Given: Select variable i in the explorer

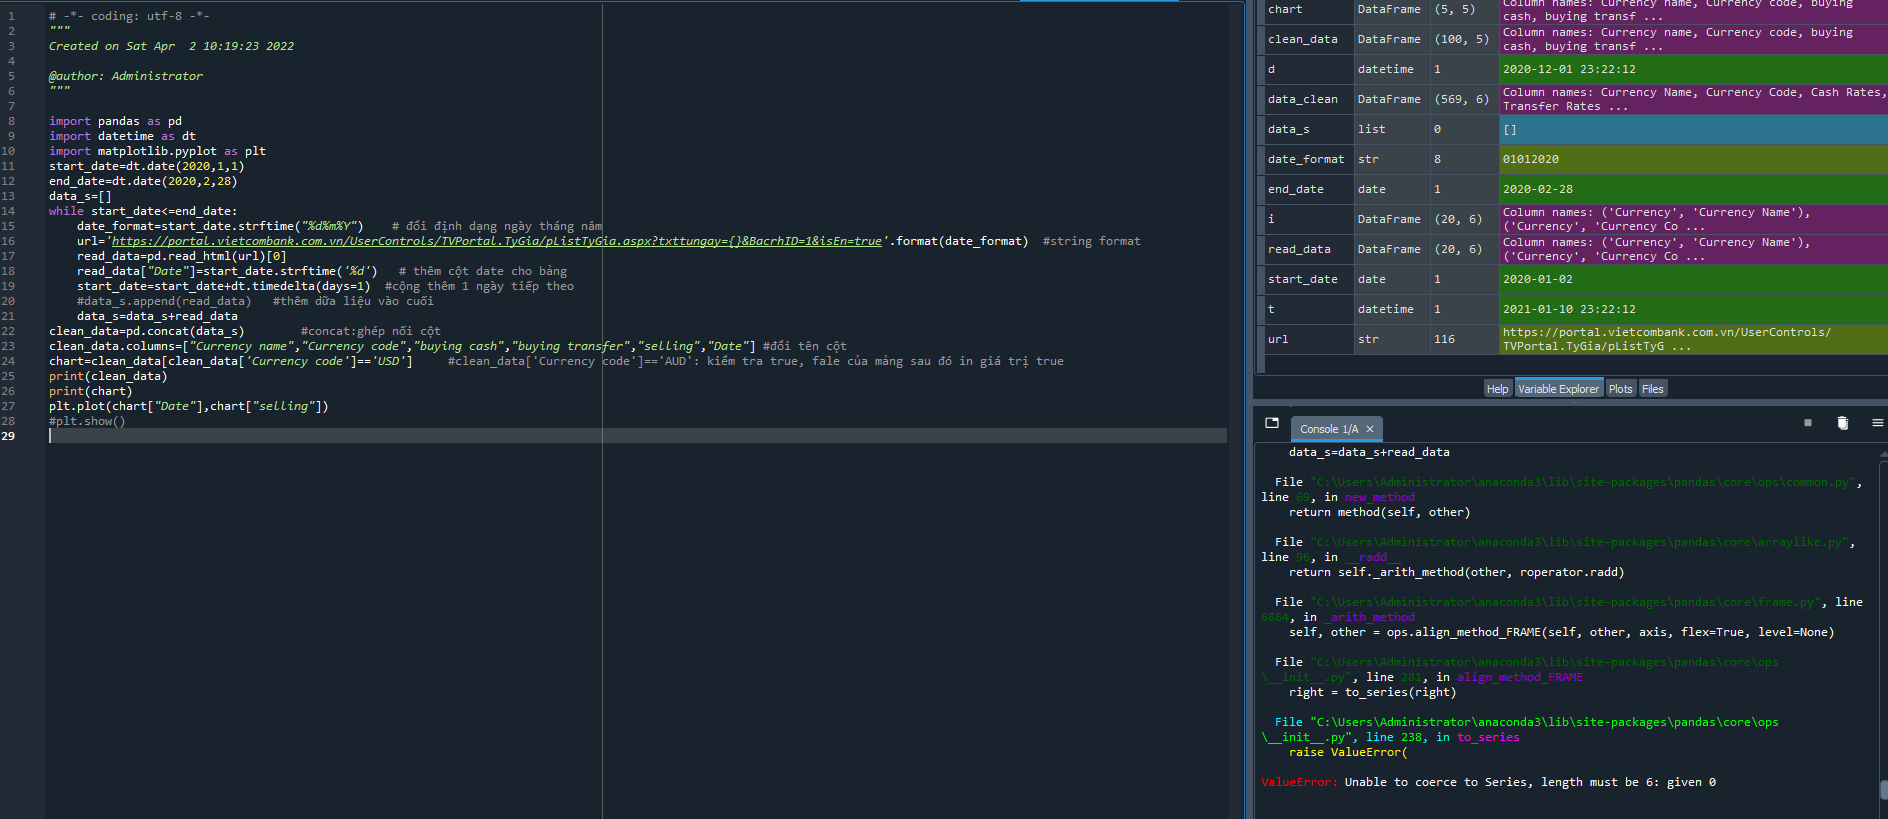Looking at the screenshot, I should pos(1271,219).
